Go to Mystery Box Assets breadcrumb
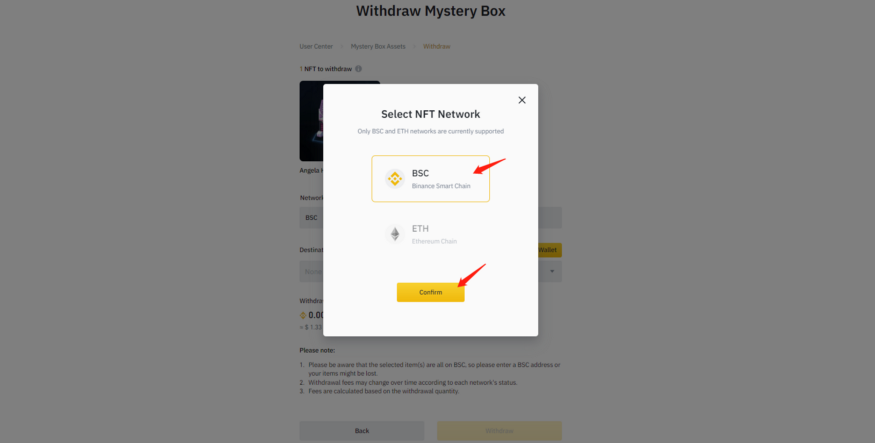 [378, 46]
